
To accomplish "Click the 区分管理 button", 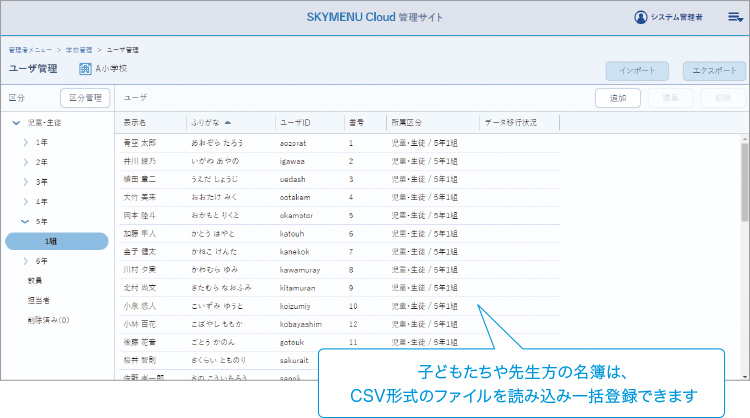I will tap(85, 98).
